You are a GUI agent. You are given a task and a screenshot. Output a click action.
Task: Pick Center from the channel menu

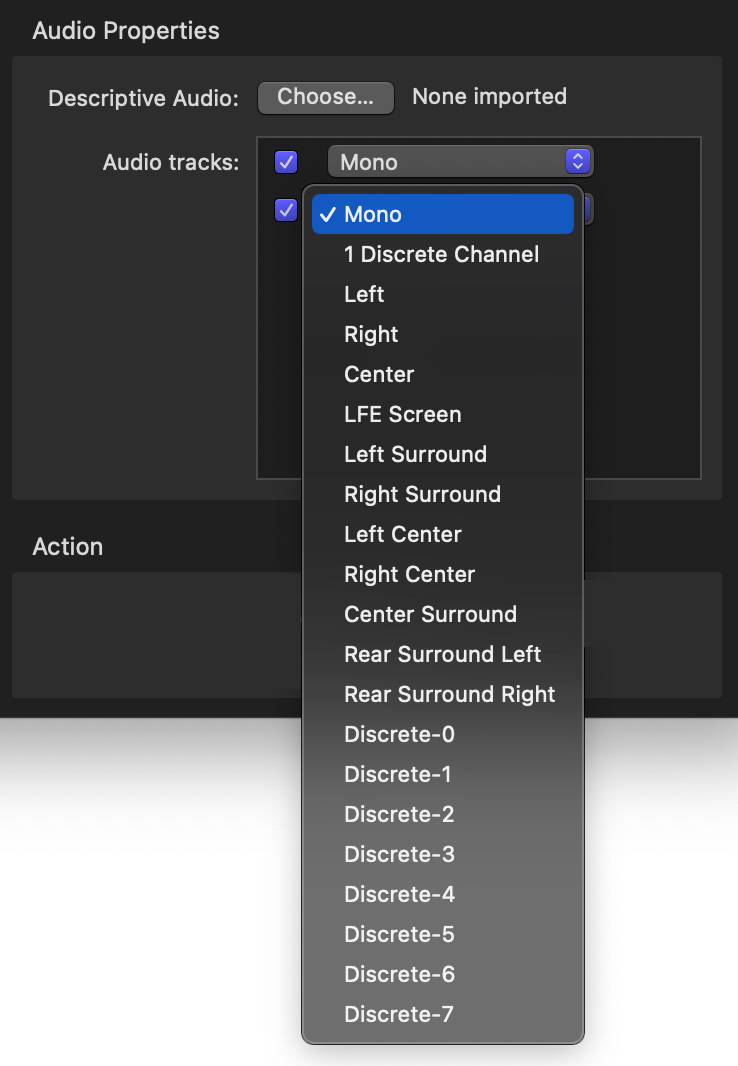443,375
